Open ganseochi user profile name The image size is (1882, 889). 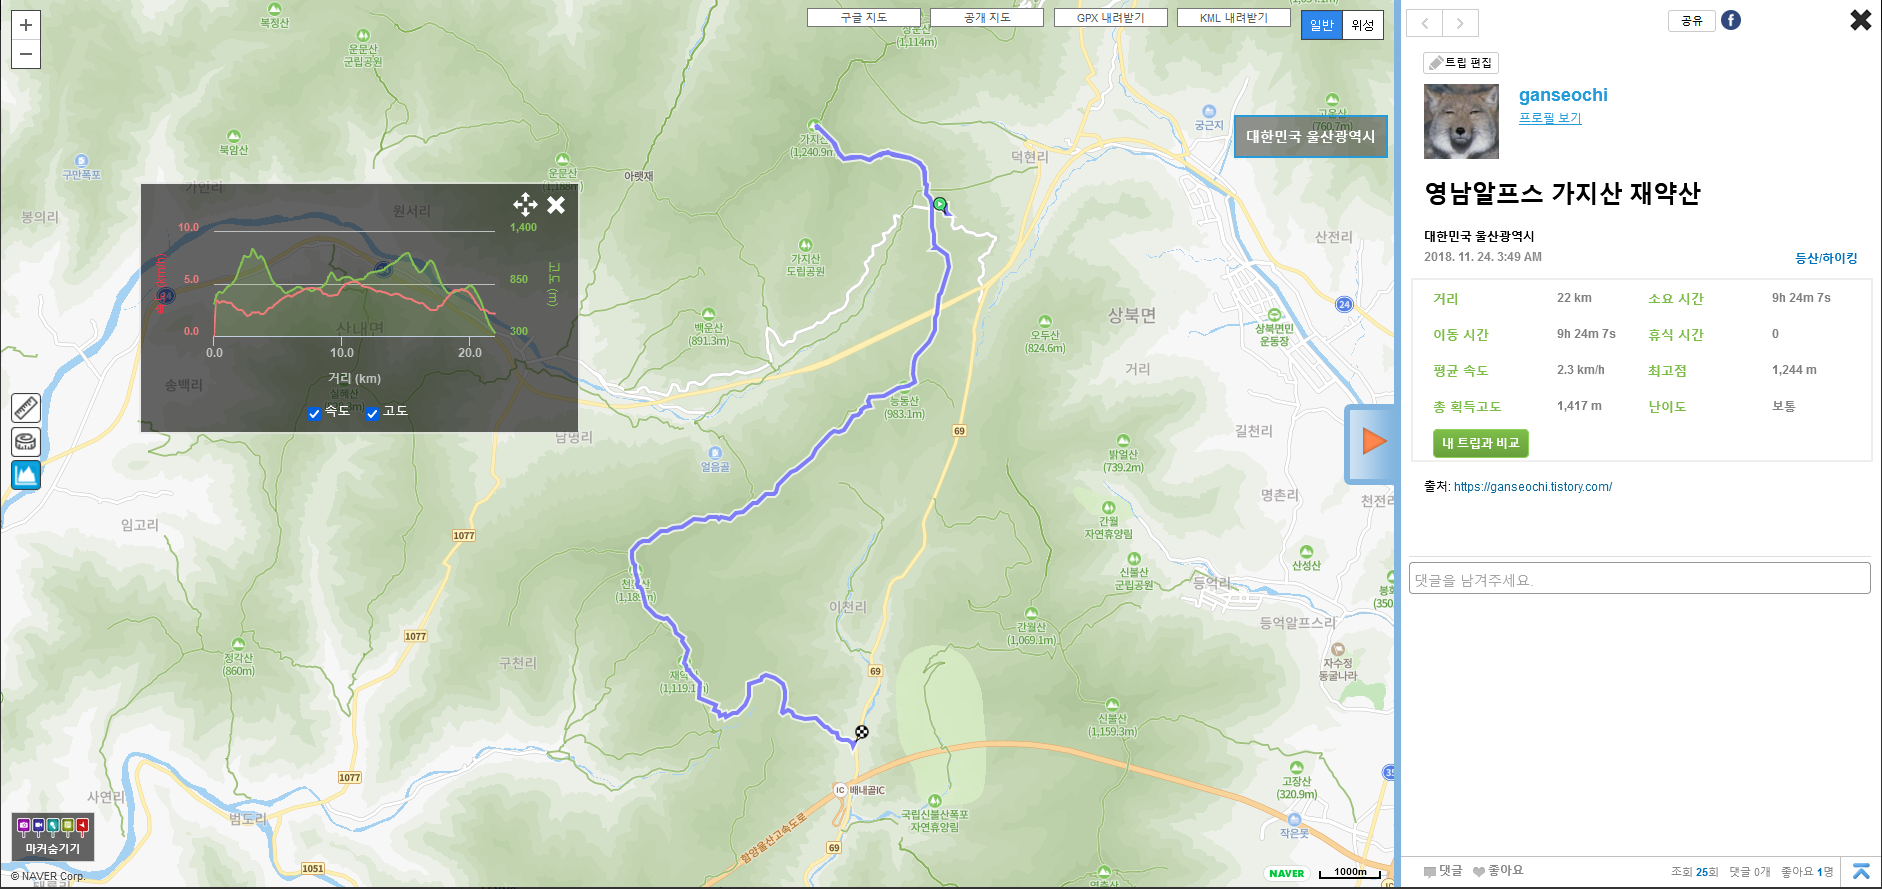click(x=1563, y=95)
